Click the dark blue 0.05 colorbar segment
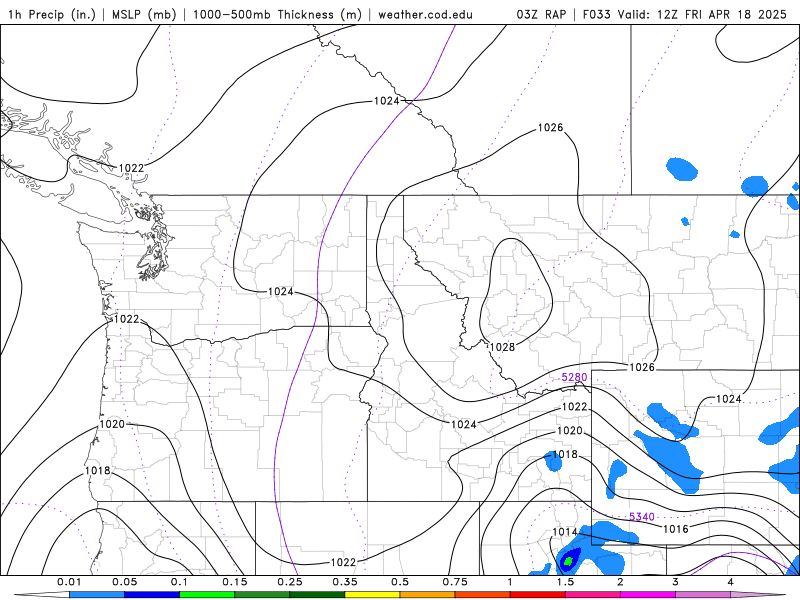Image resolution: width=800 pixels, height=600 pixels. 152,594
